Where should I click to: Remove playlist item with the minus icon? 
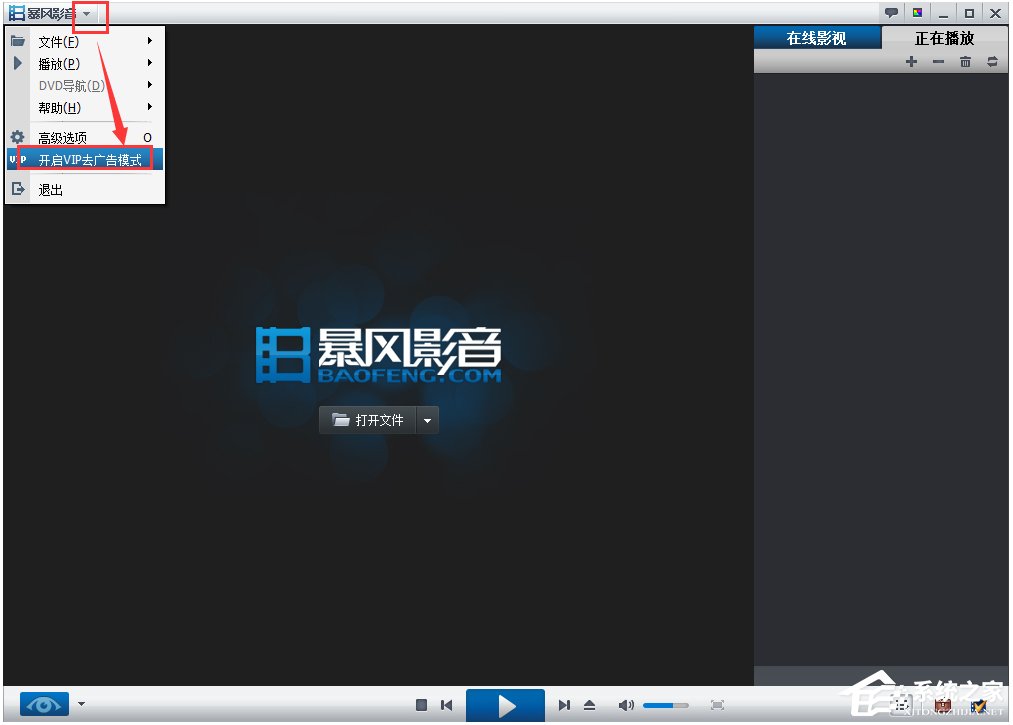[938, 61]
